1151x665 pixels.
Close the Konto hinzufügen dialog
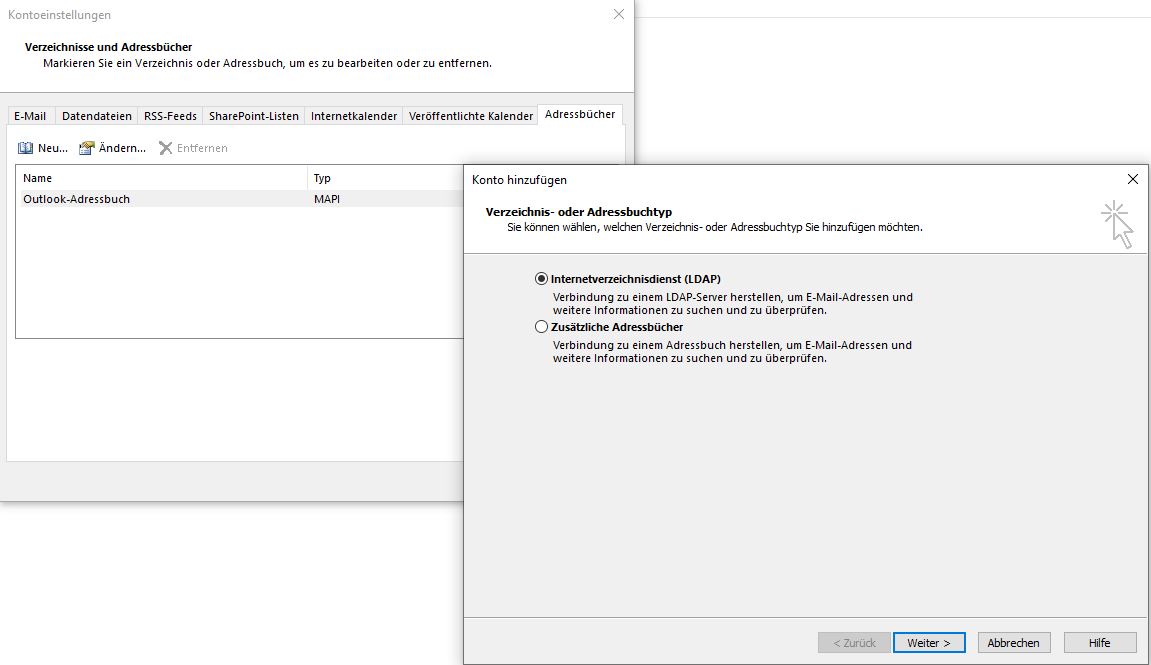pos(1132,180)
